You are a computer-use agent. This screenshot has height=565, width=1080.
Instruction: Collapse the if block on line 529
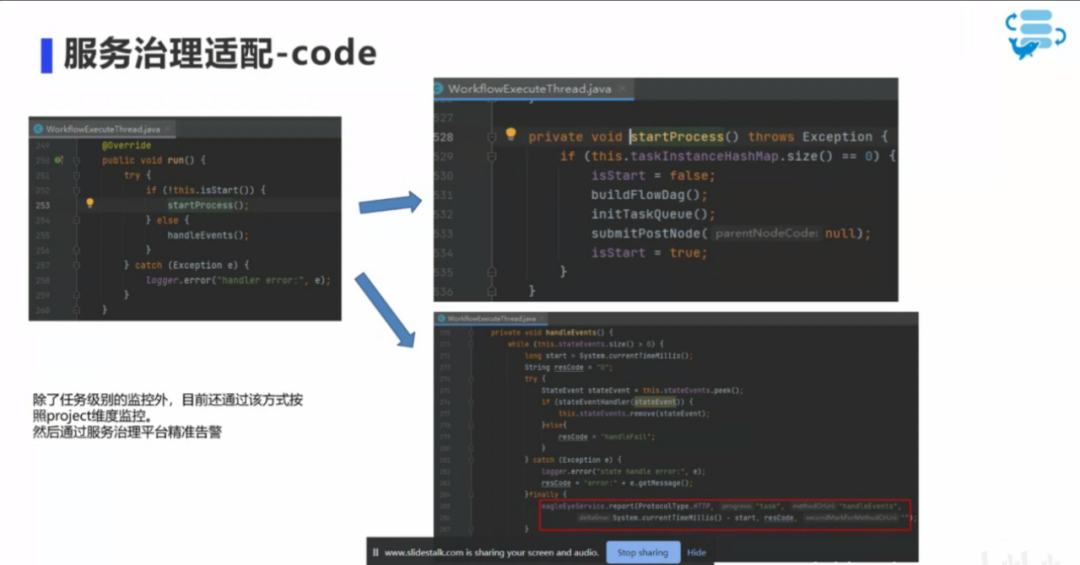(490, 157)
